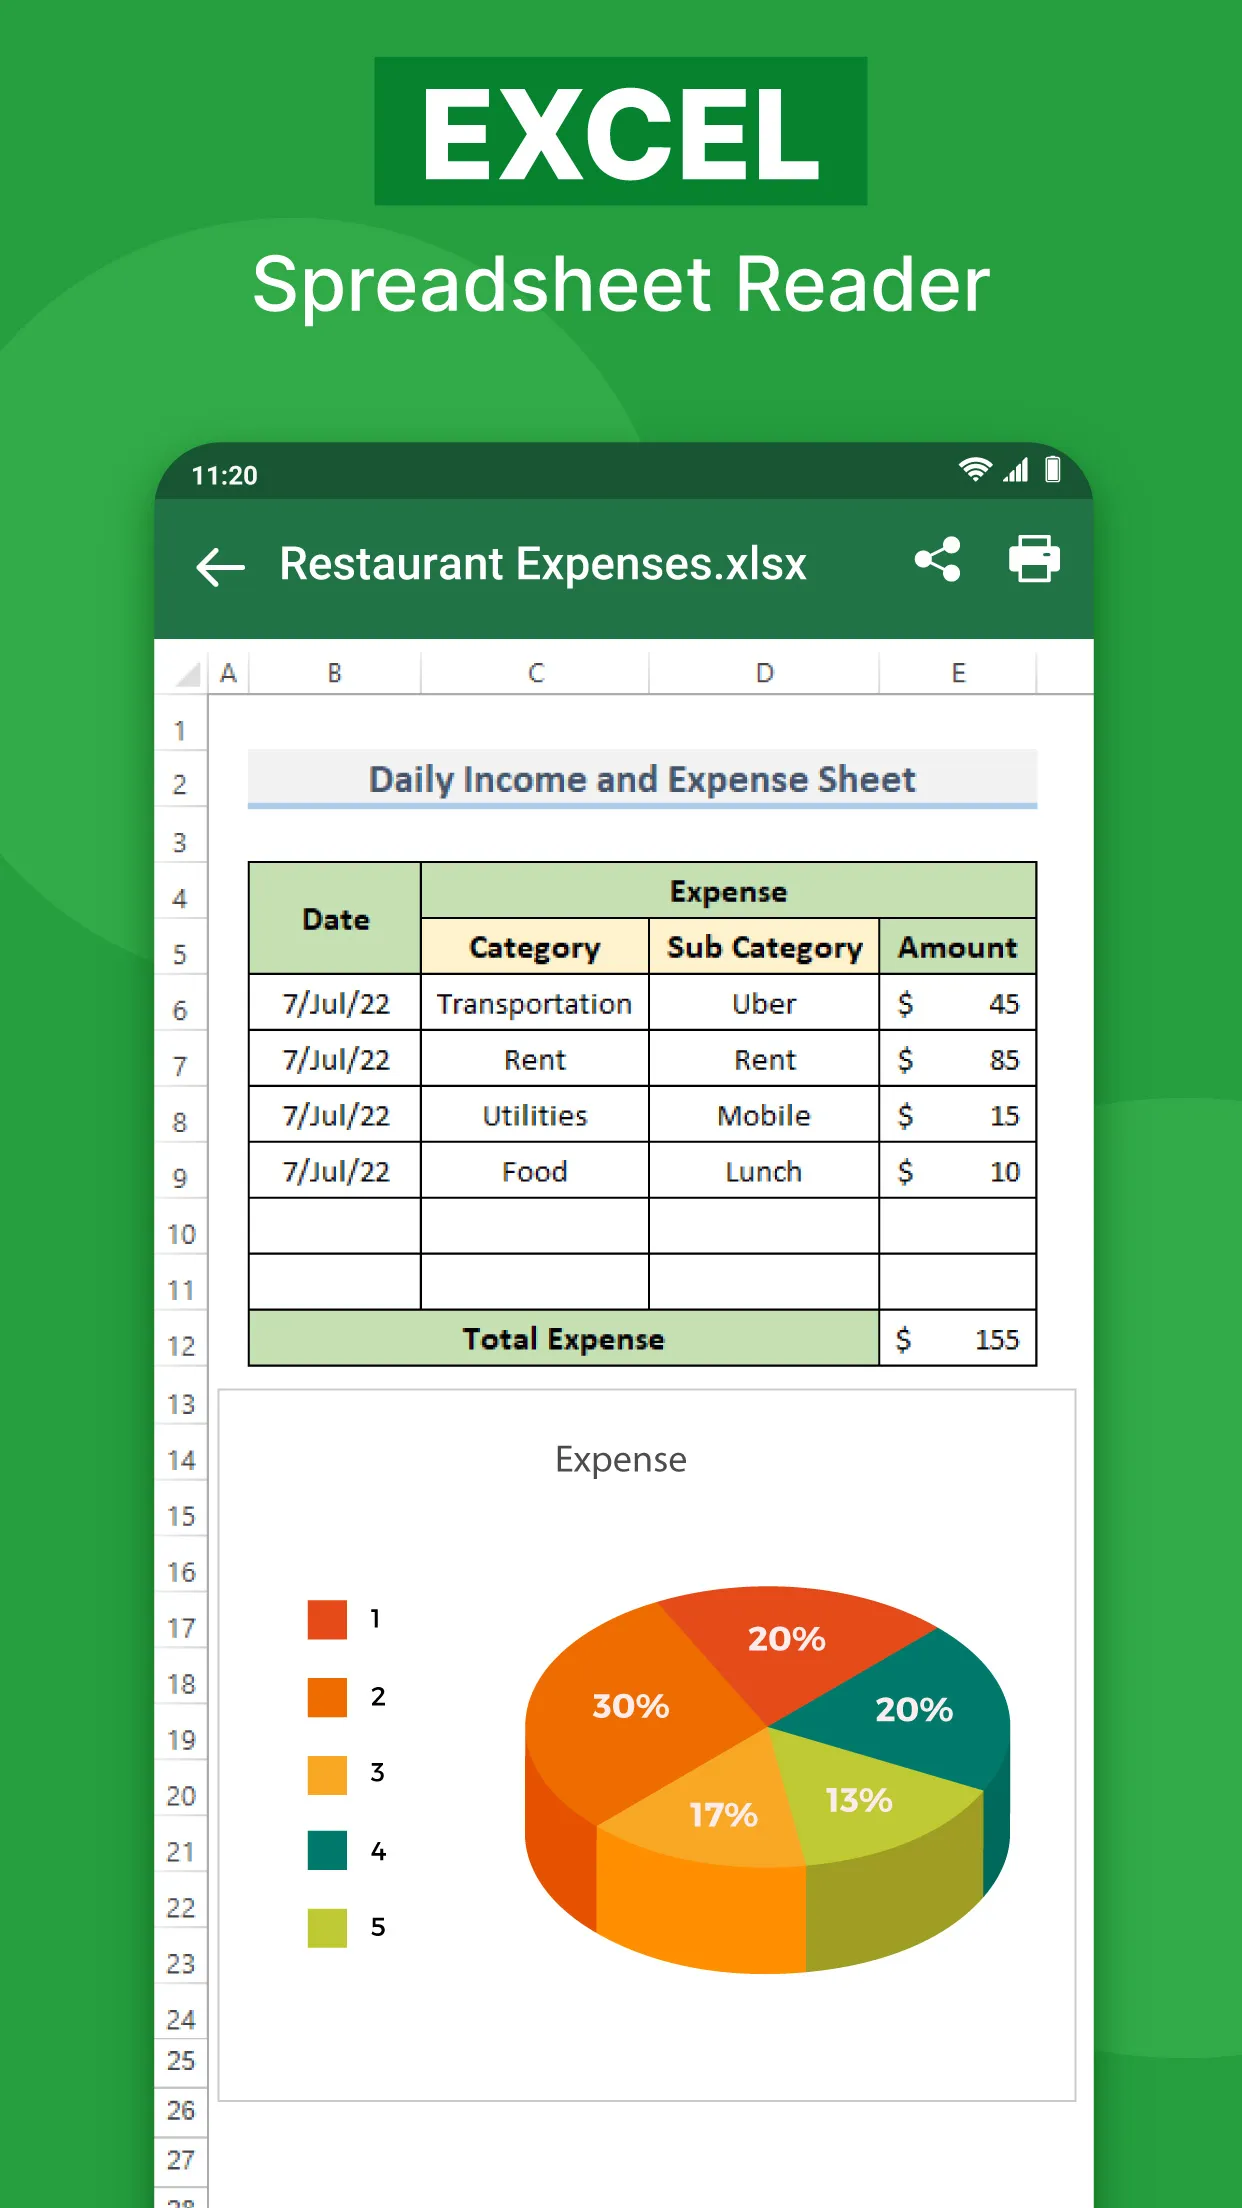Screen dimensions: 1242x2208
Task: Tap the 11:20 clock in status bar
Action: (225, 475)
